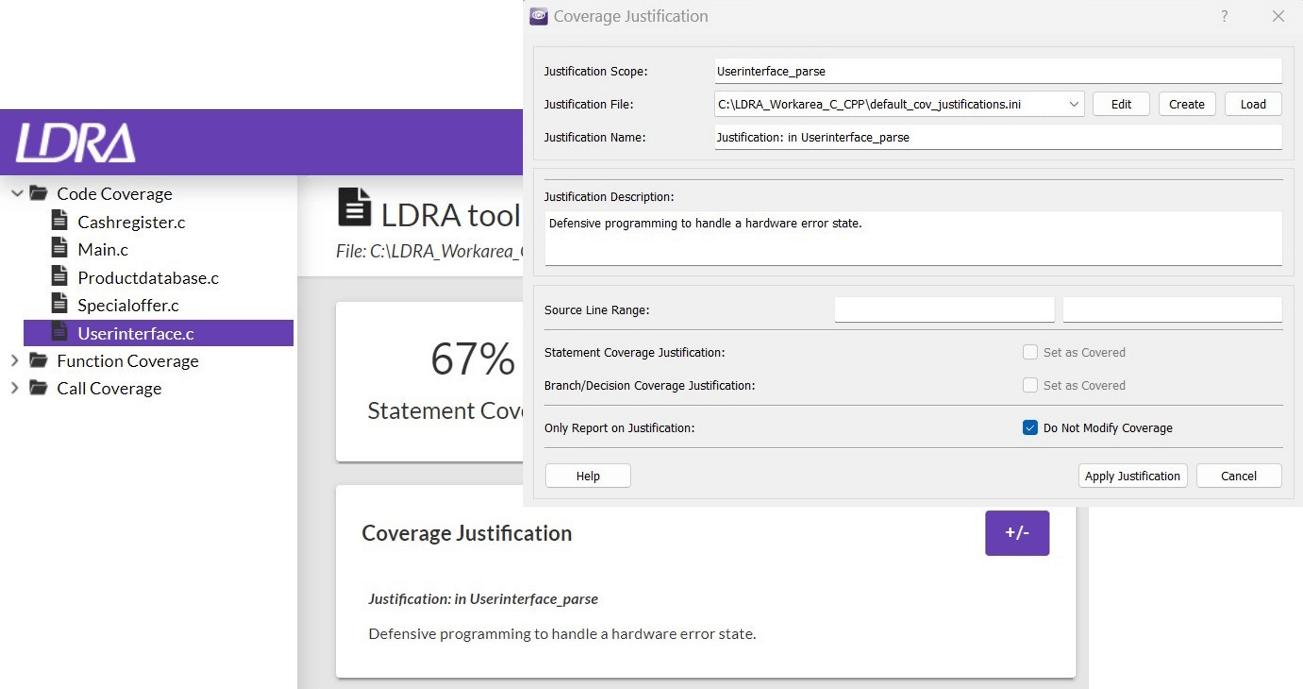
Task: Toggle Statement Coverage Set as Covered checkbox
Action: tap(1030, 352)
